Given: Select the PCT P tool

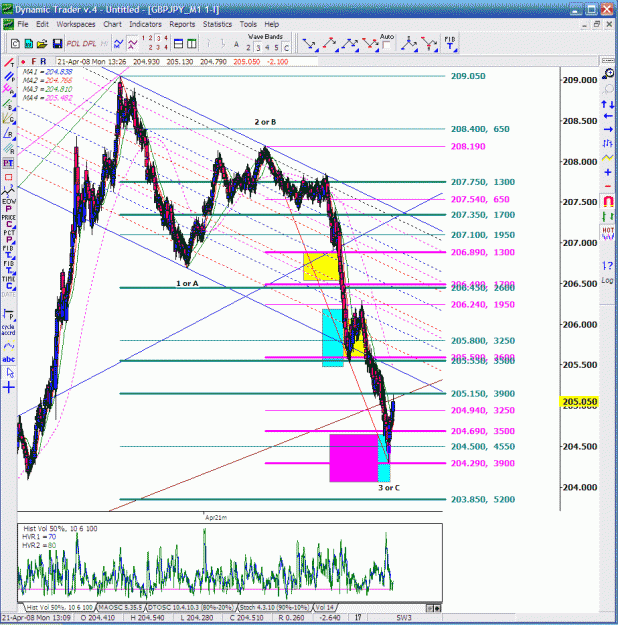Looking at the screenshot, I should (8, 236).
